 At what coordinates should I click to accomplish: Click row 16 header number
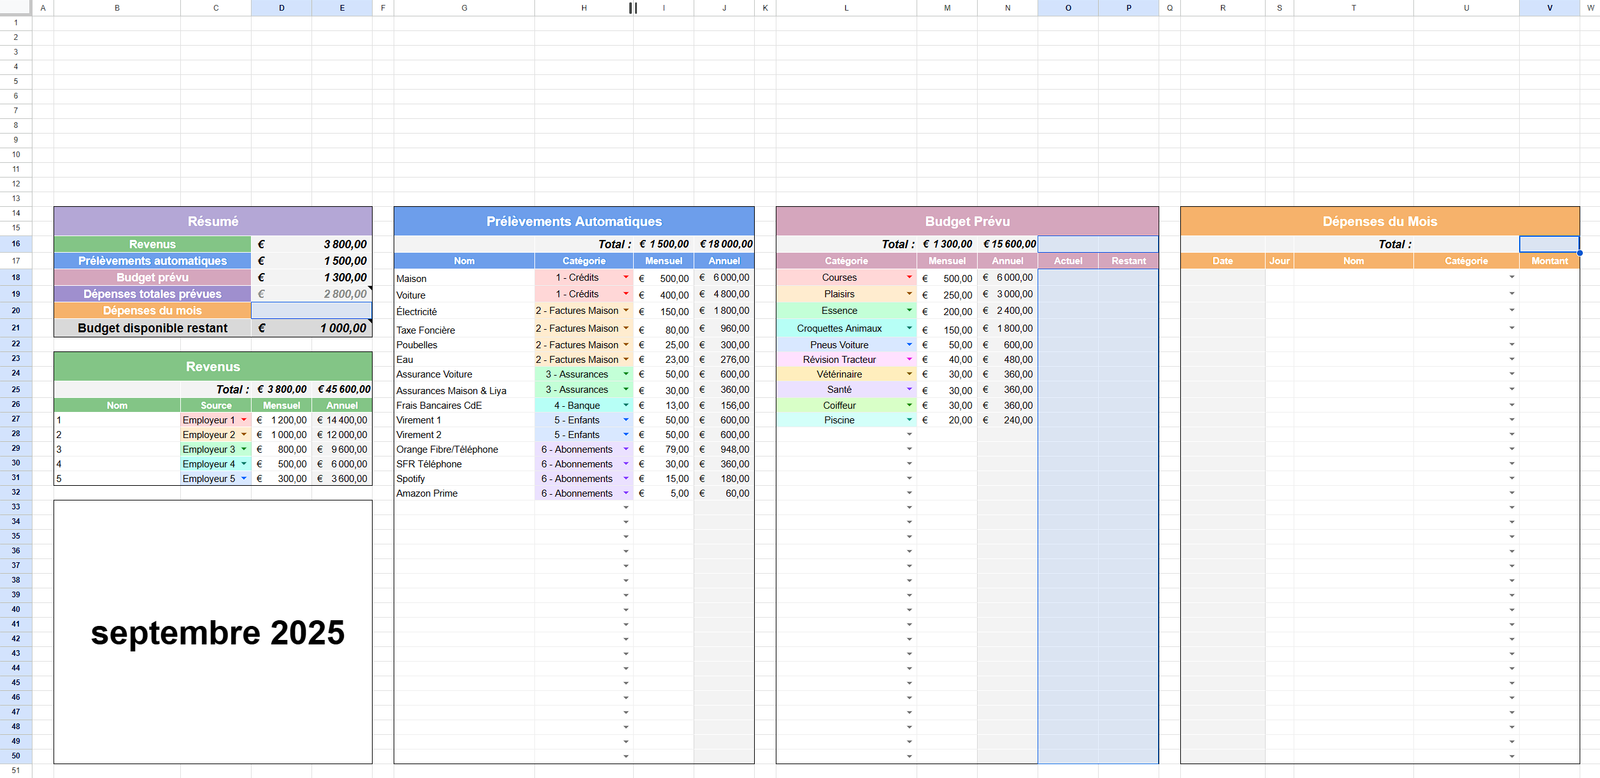(x=16, y=244)
